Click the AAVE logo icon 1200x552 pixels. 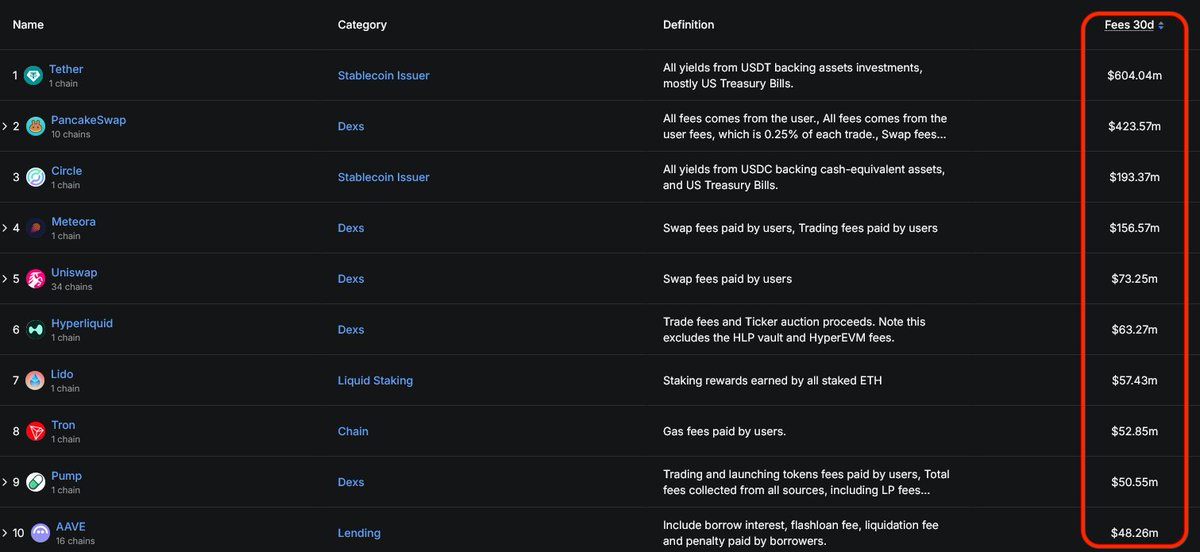(x=40, y=533)
